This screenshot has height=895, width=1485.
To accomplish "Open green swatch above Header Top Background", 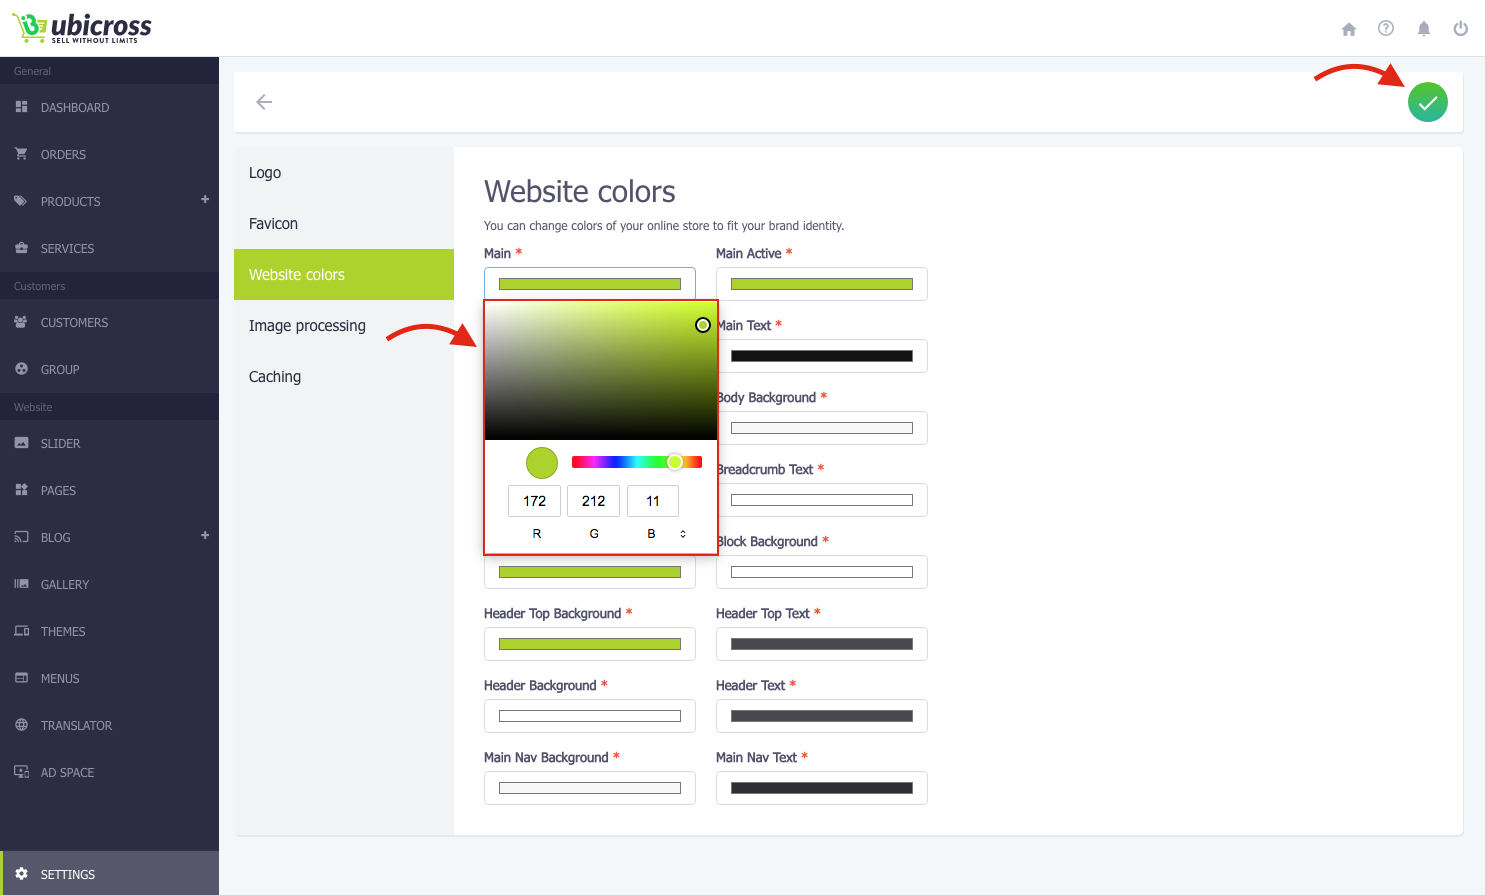I will tap(590, 572).
